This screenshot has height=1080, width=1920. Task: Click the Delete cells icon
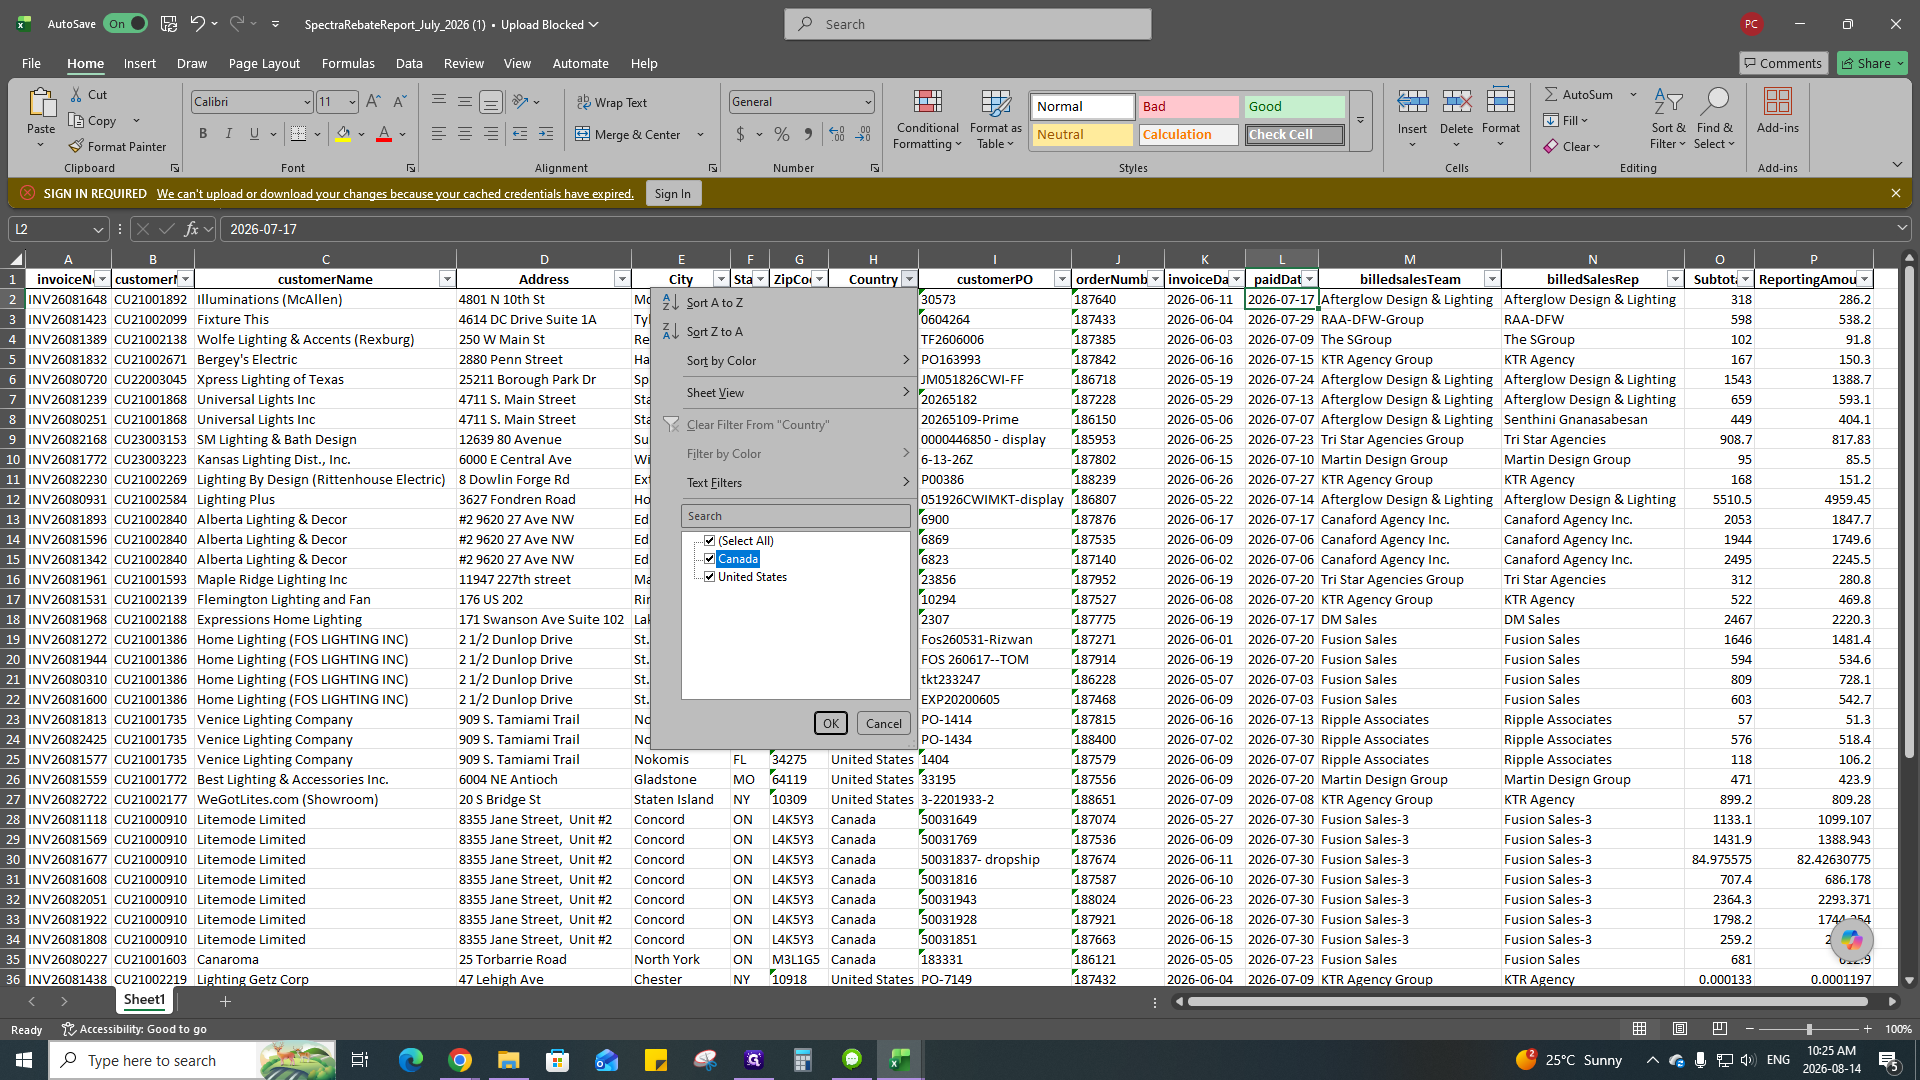tap(1457, 101)
